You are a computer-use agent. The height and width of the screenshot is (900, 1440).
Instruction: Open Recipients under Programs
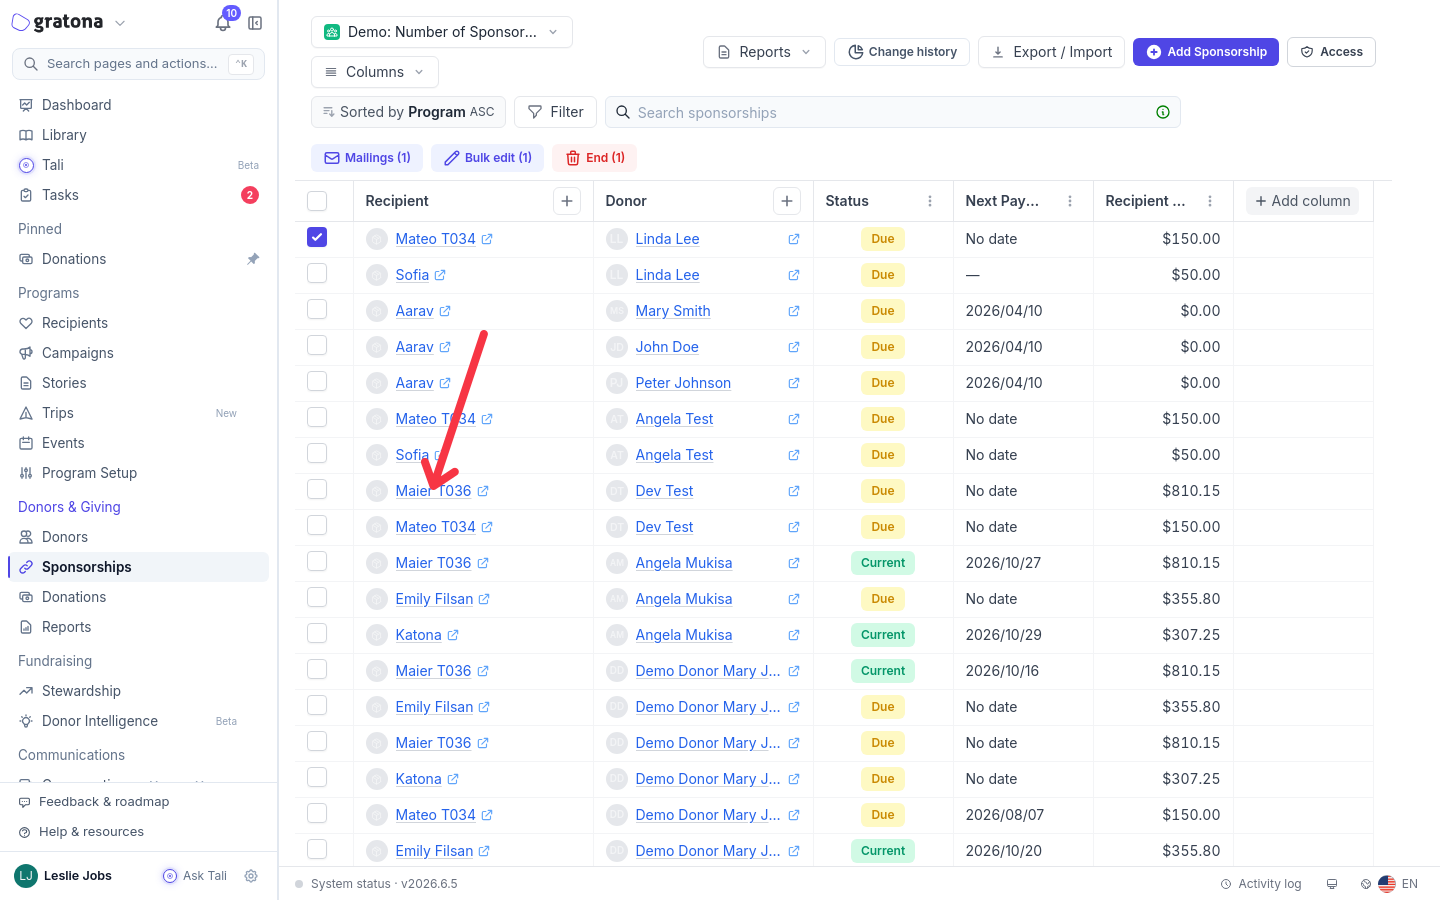[x=75, y=323]
